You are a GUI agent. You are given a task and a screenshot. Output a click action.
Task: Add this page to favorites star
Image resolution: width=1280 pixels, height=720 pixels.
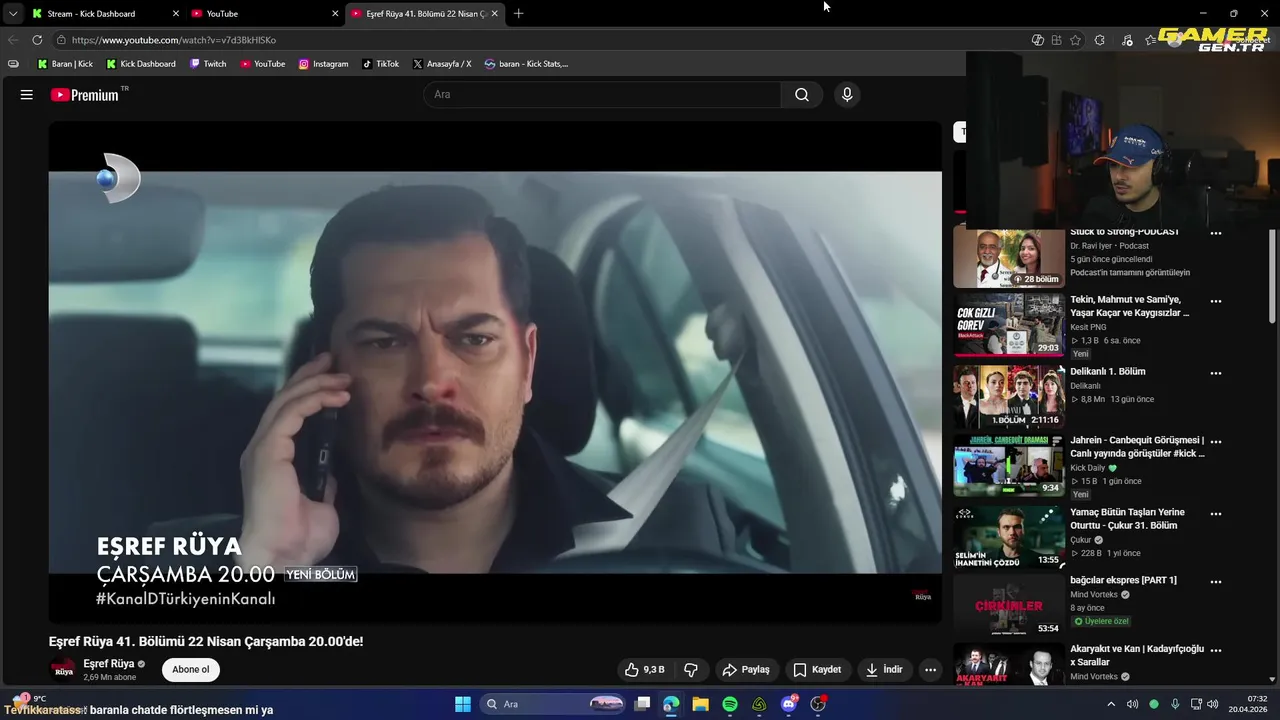(1075, 40)
